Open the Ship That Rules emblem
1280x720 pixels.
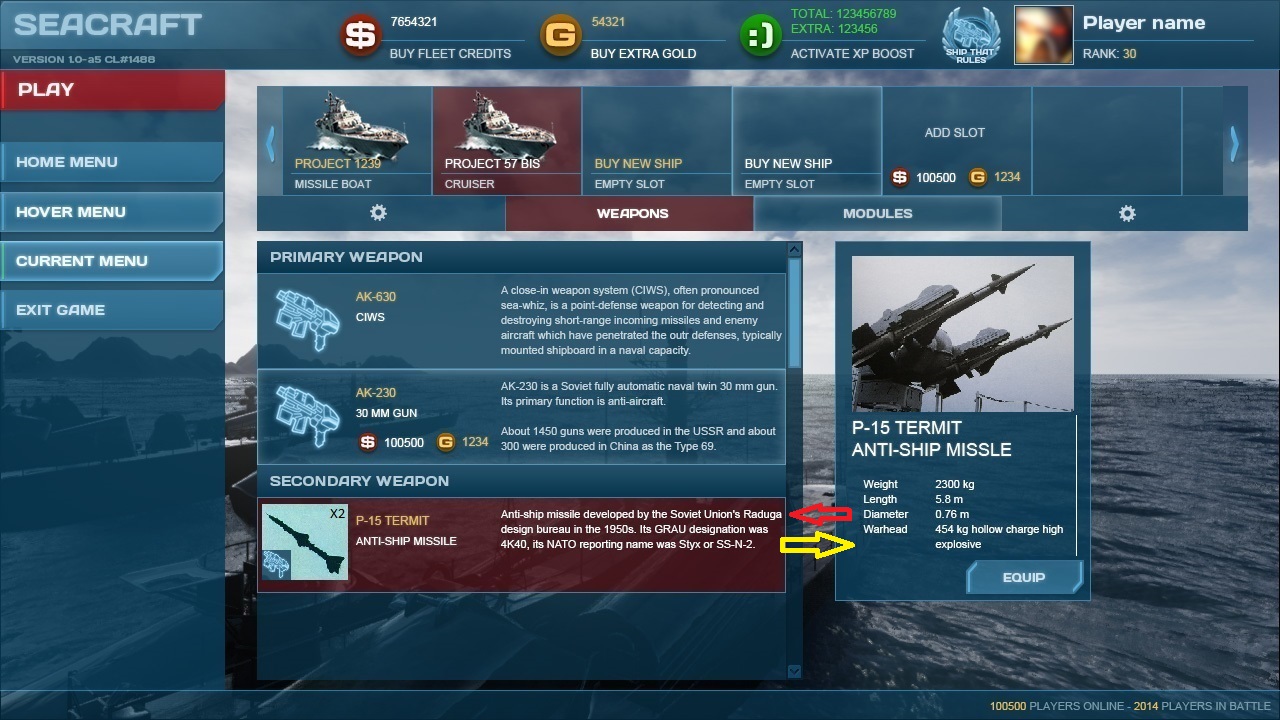971,36
